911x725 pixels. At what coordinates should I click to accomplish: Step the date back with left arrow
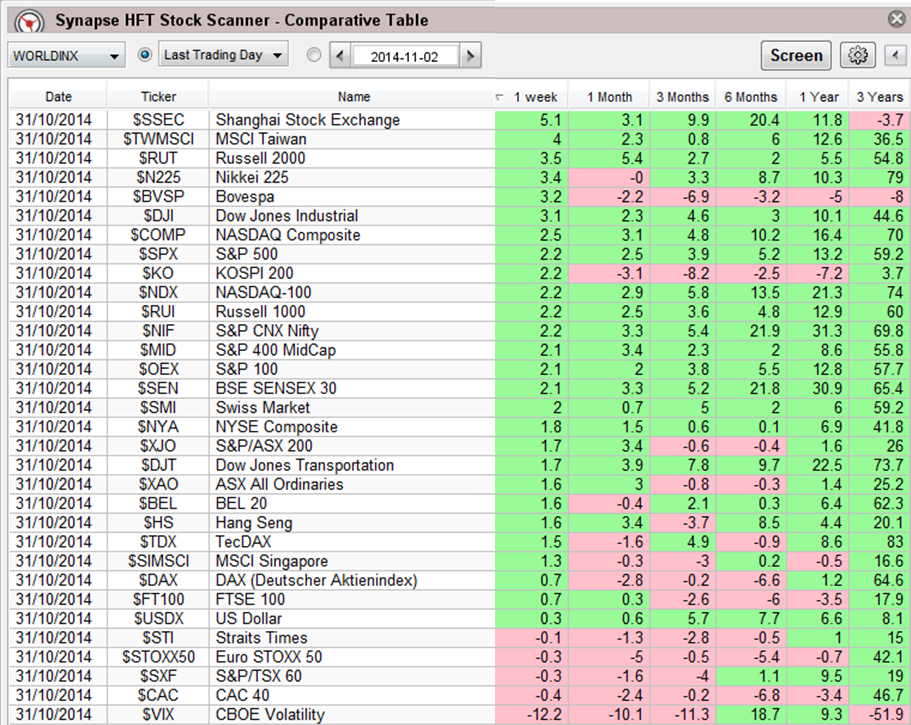(341, 56)
